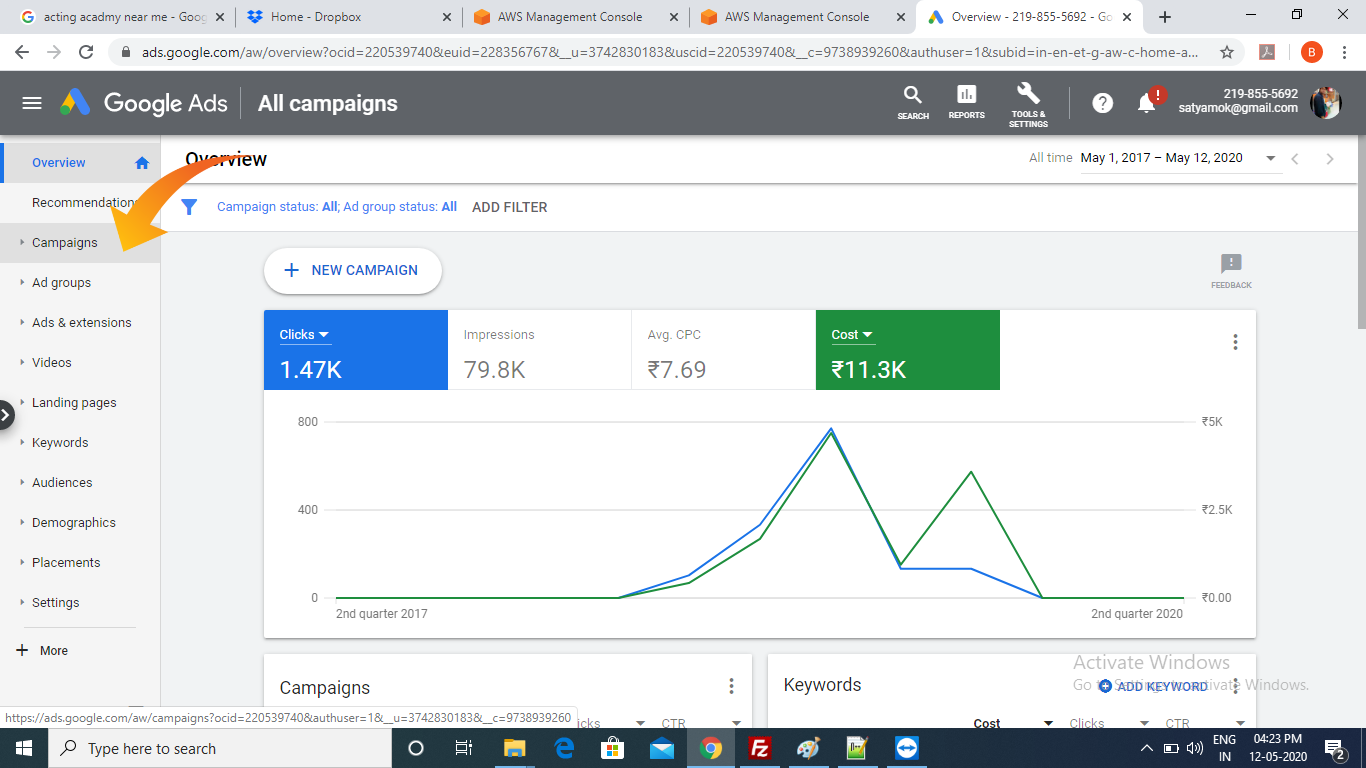This screenshot has height=768, width=1366.
Task: Open the hamburger main menu
Action: click(x=32, y=103)
